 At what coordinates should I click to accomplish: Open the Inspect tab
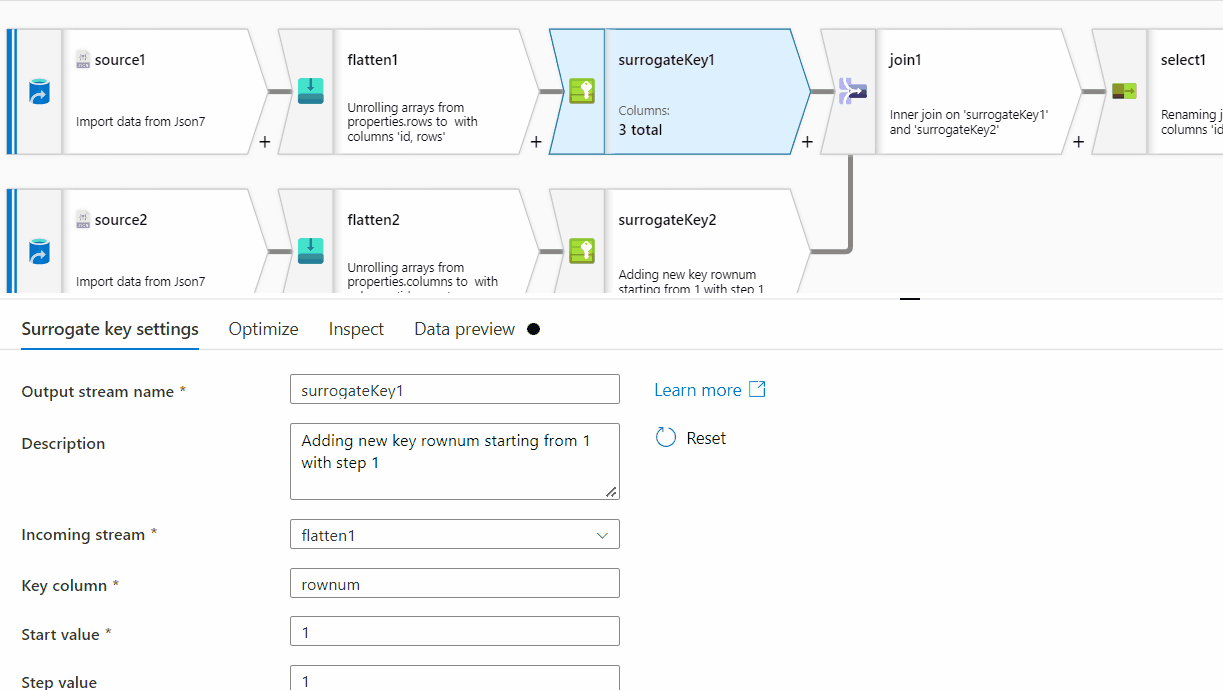356,329
